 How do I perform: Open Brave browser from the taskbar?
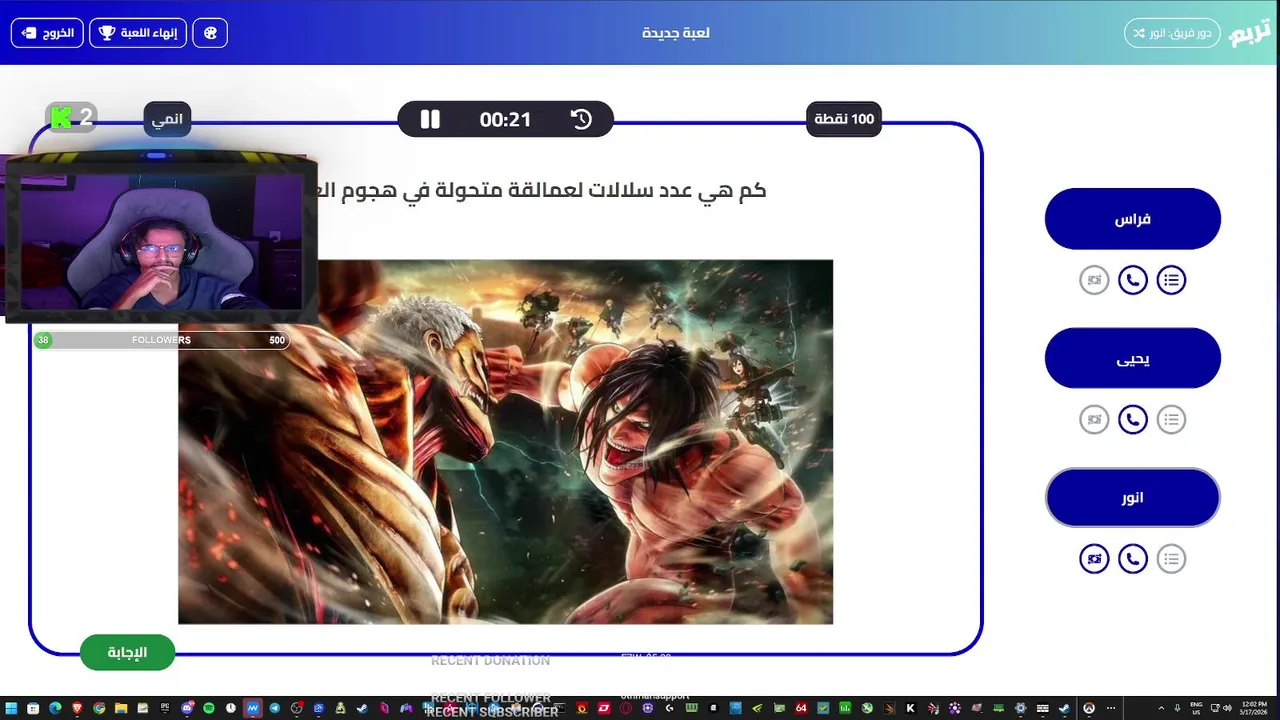click(77, 708)
